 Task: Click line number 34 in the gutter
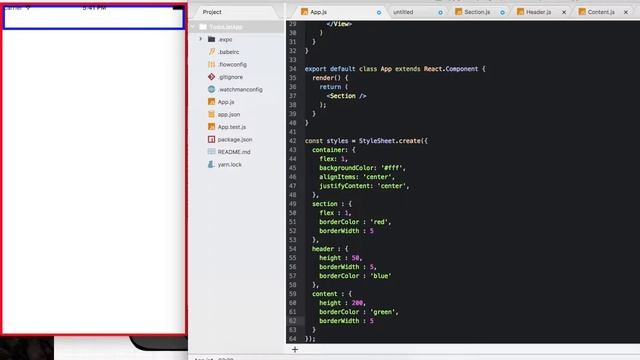(x=293, y=69)
